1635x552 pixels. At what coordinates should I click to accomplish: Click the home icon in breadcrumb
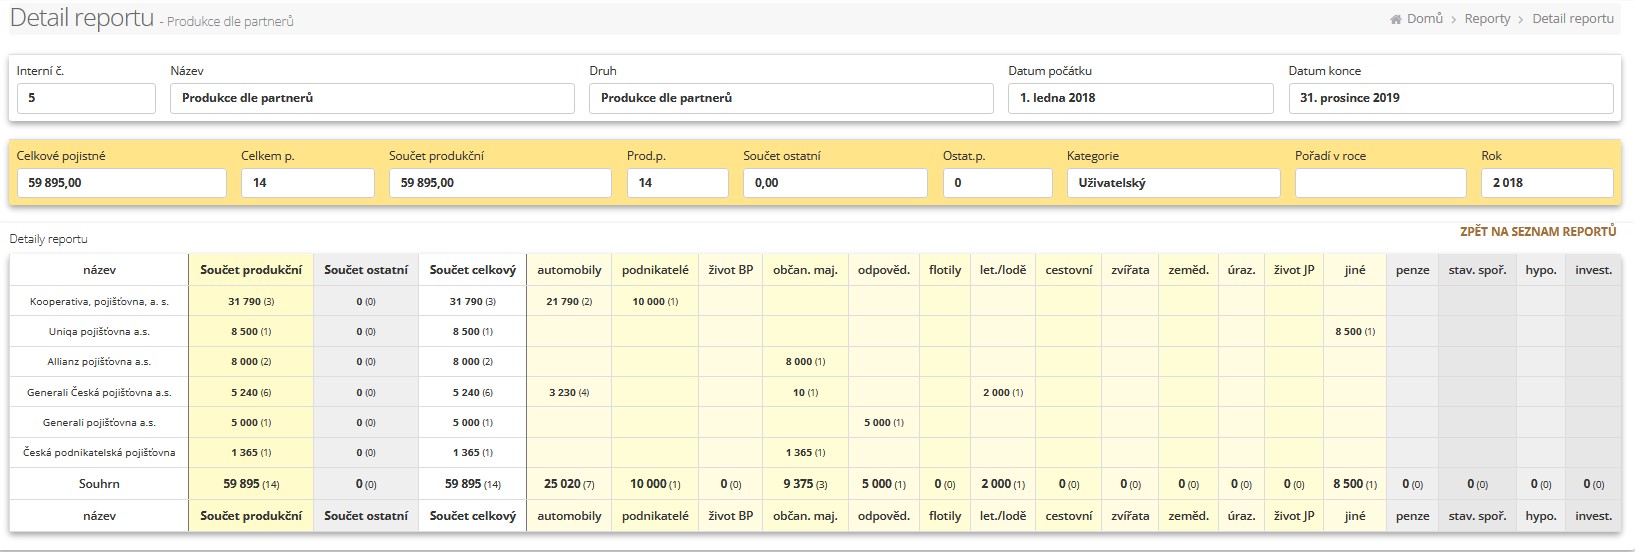coord(1396,19)
